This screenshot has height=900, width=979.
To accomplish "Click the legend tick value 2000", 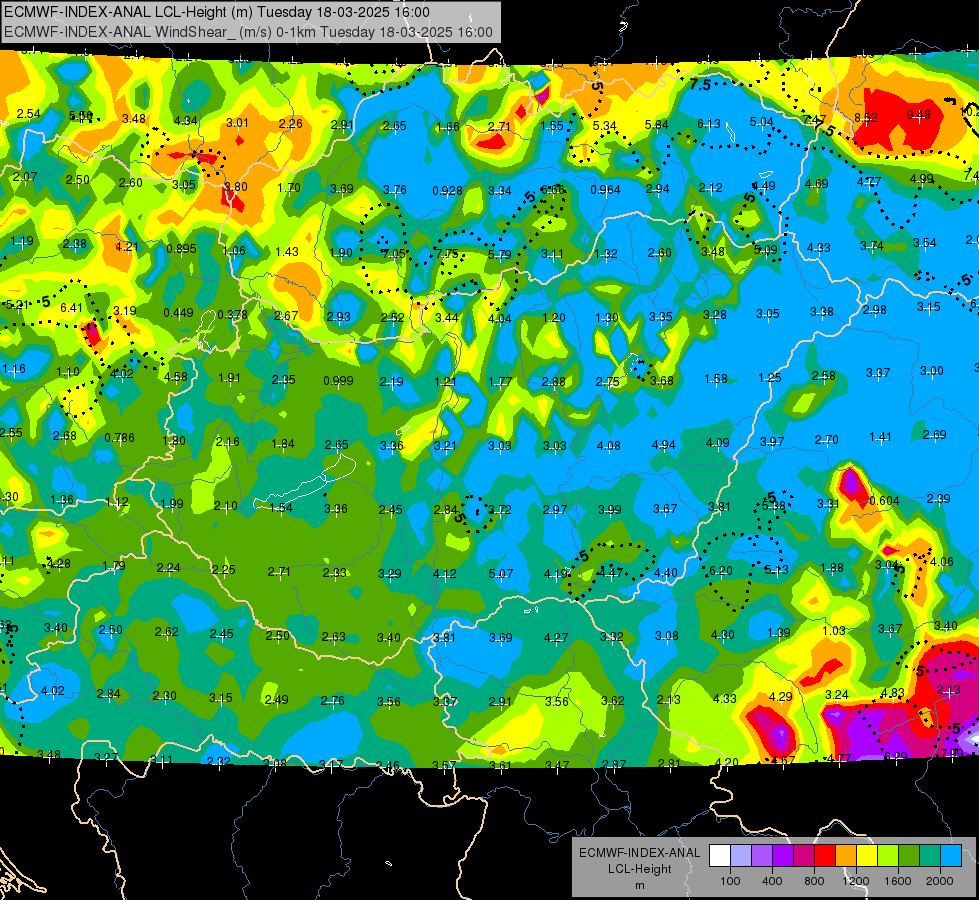I will click(x=940, y=881).
